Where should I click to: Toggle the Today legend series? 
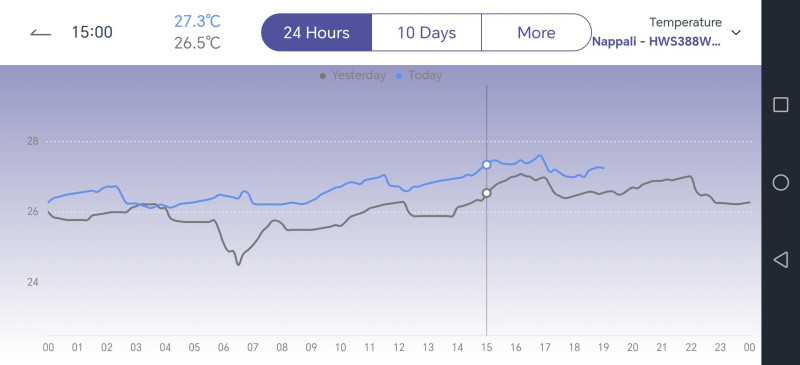pos(419,76)
